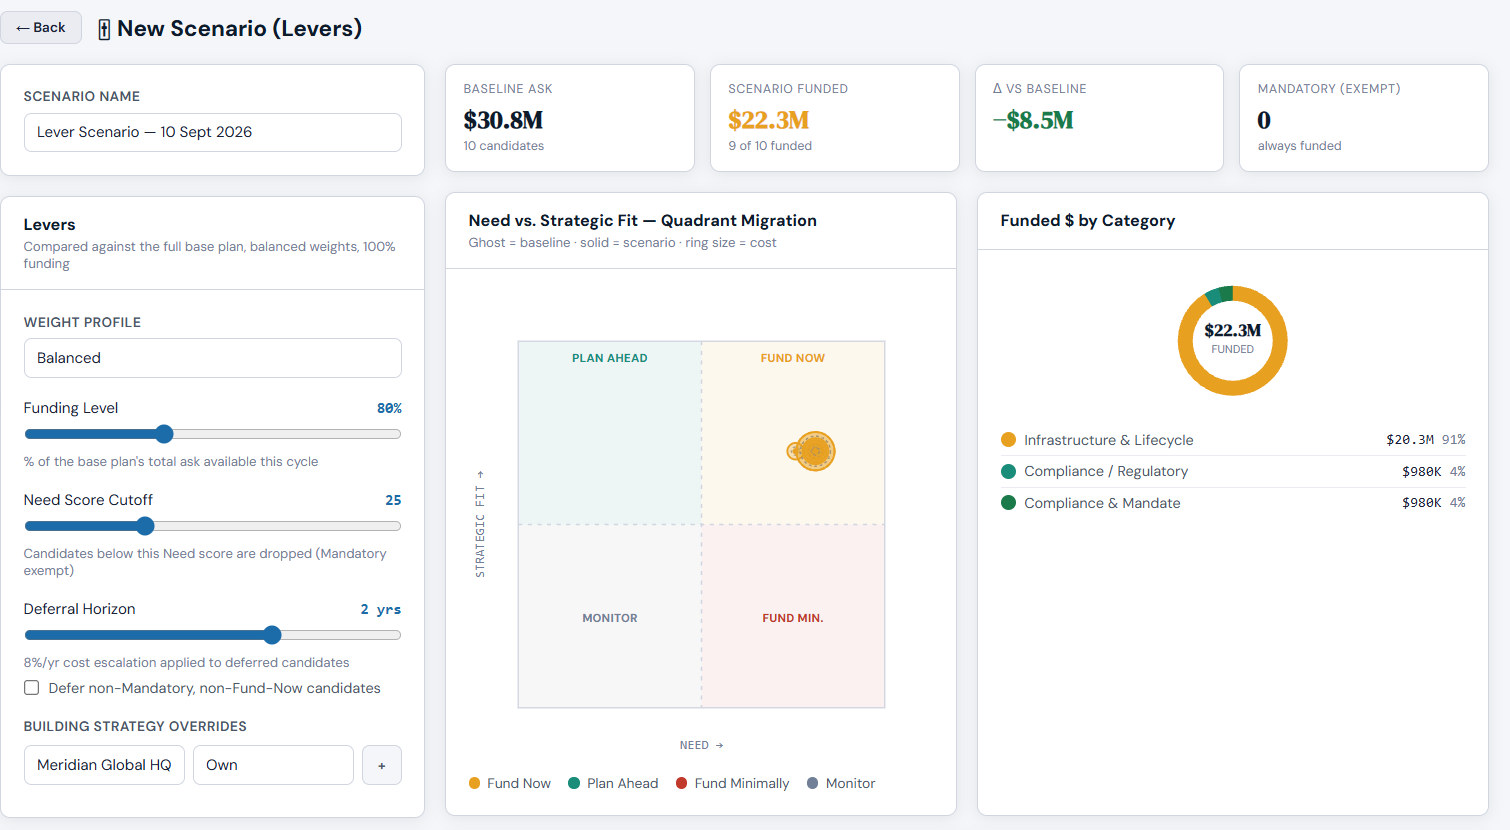The height and width of the screenshot is (830, 1510).
Task: Click the orange bubble in Fund Now quadrant
Action: tap(814, 452)
